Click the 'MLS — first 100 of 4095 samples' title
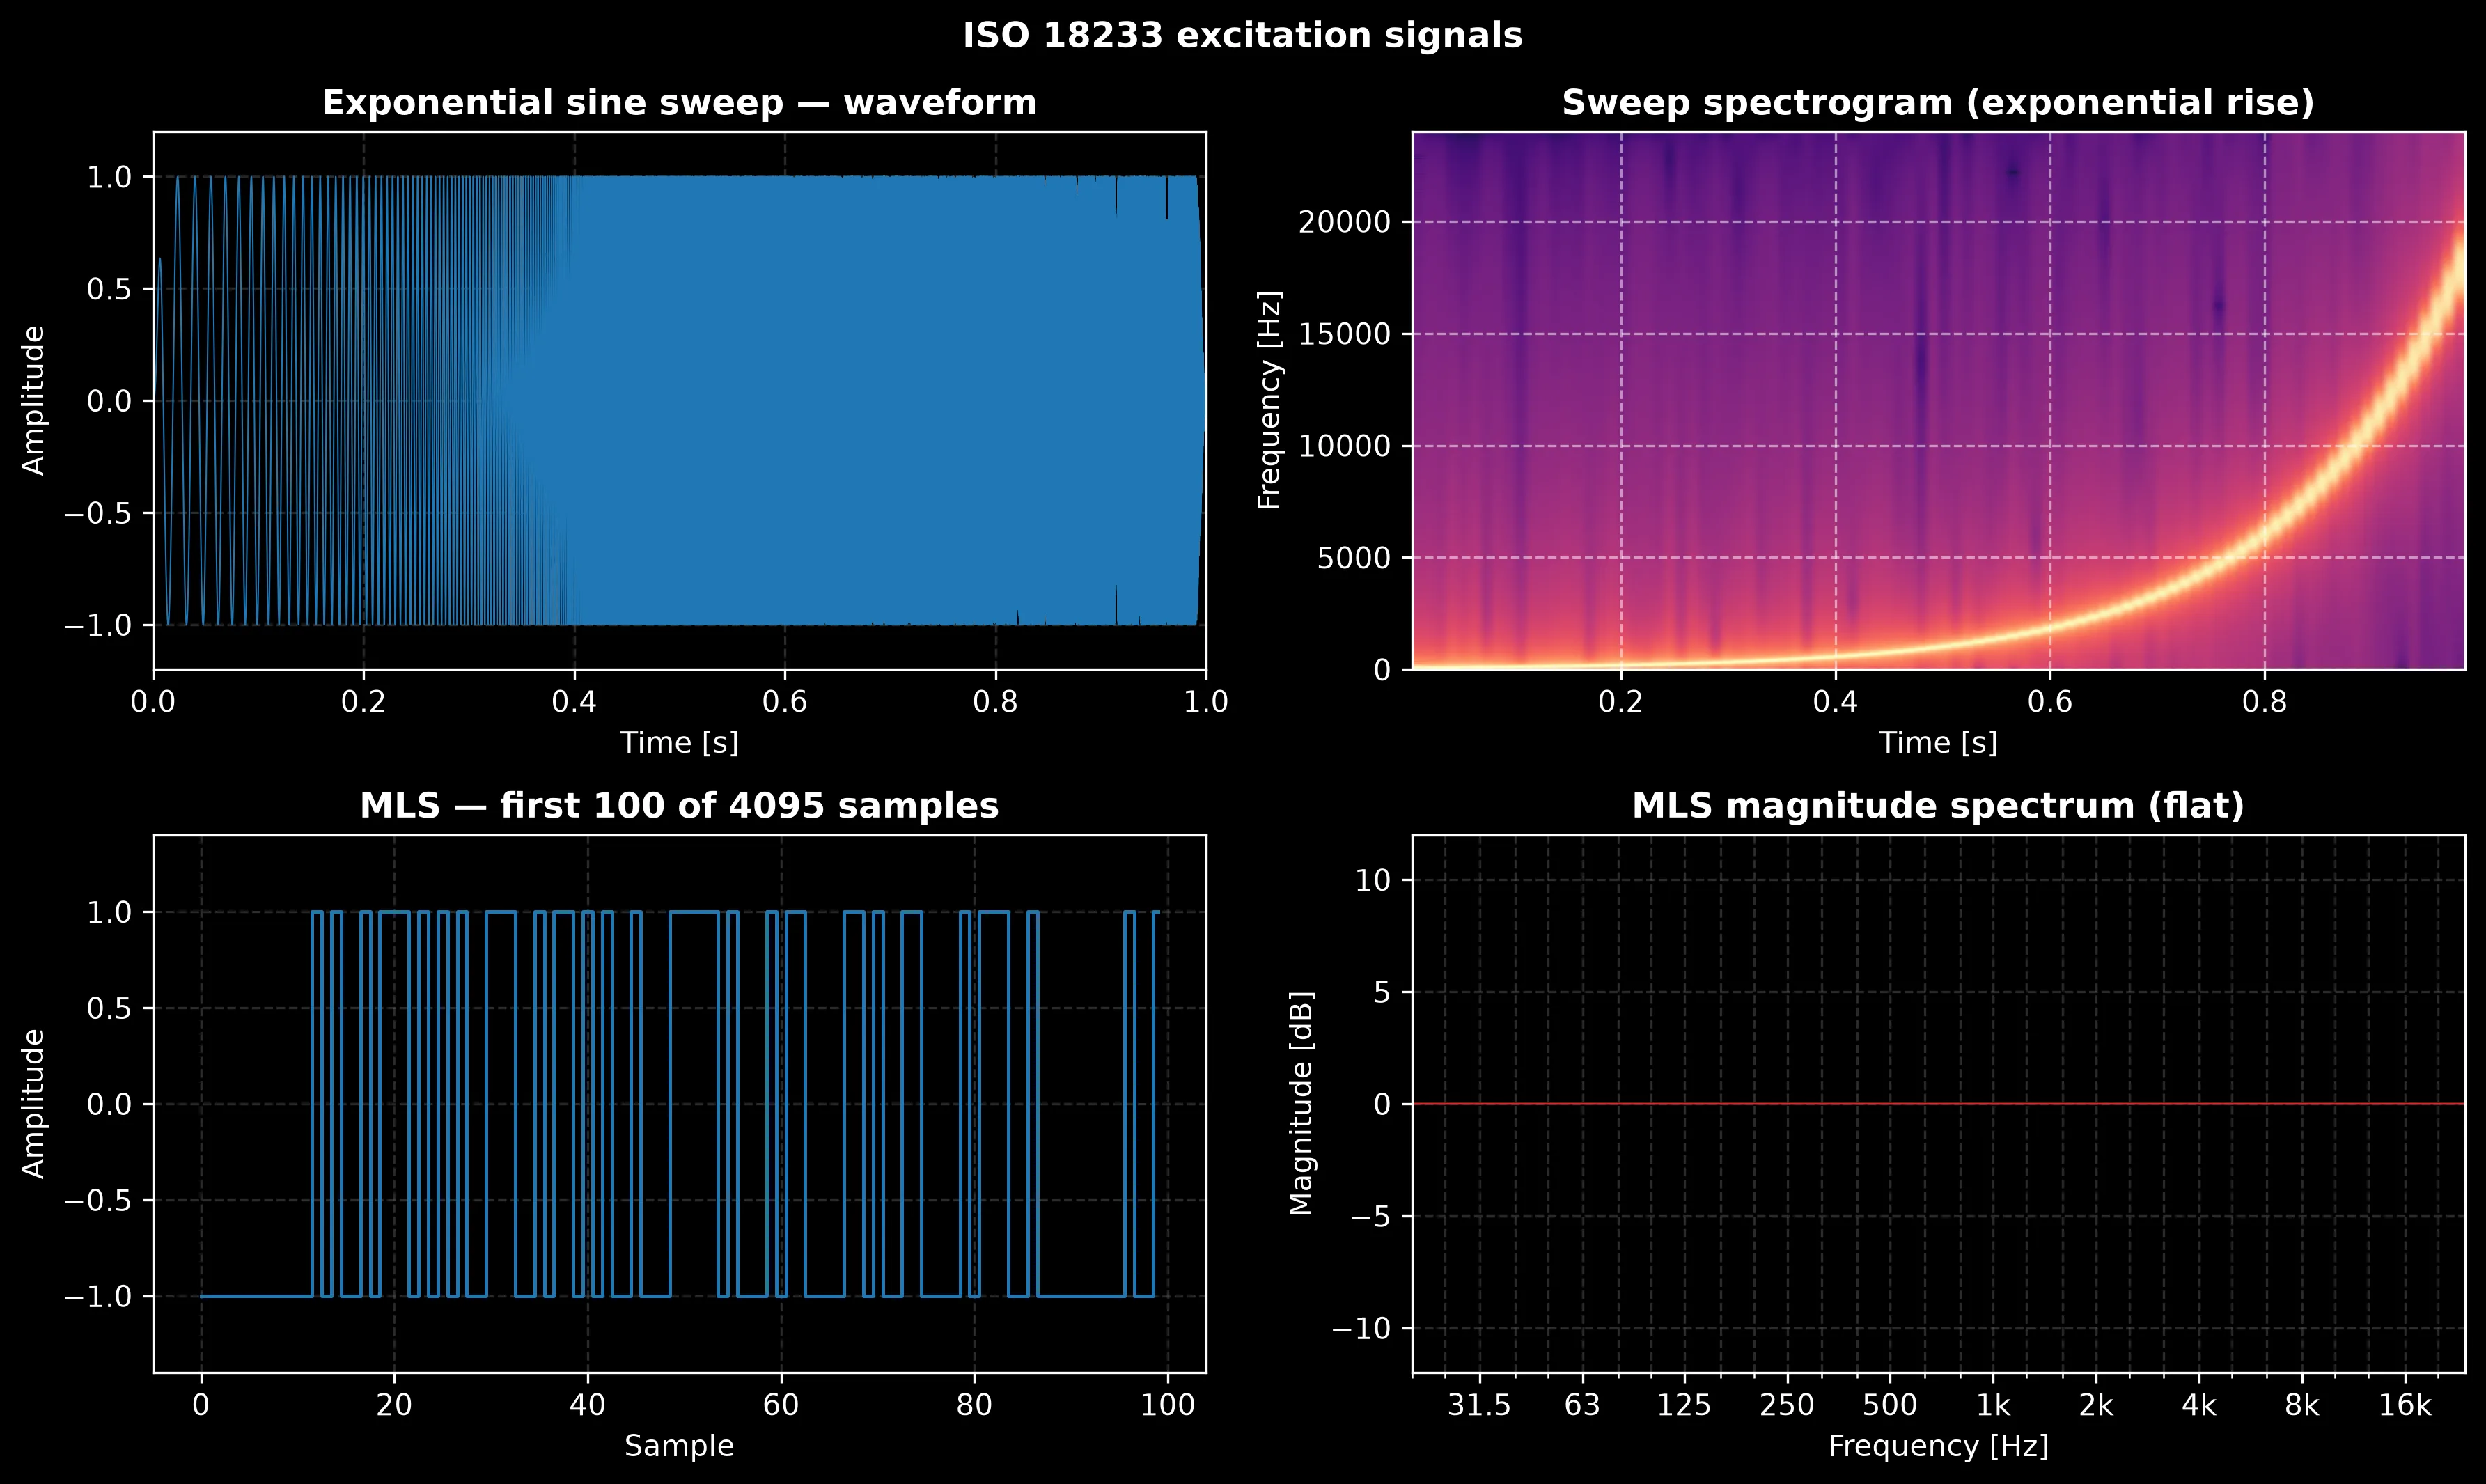 pos(679,806)
